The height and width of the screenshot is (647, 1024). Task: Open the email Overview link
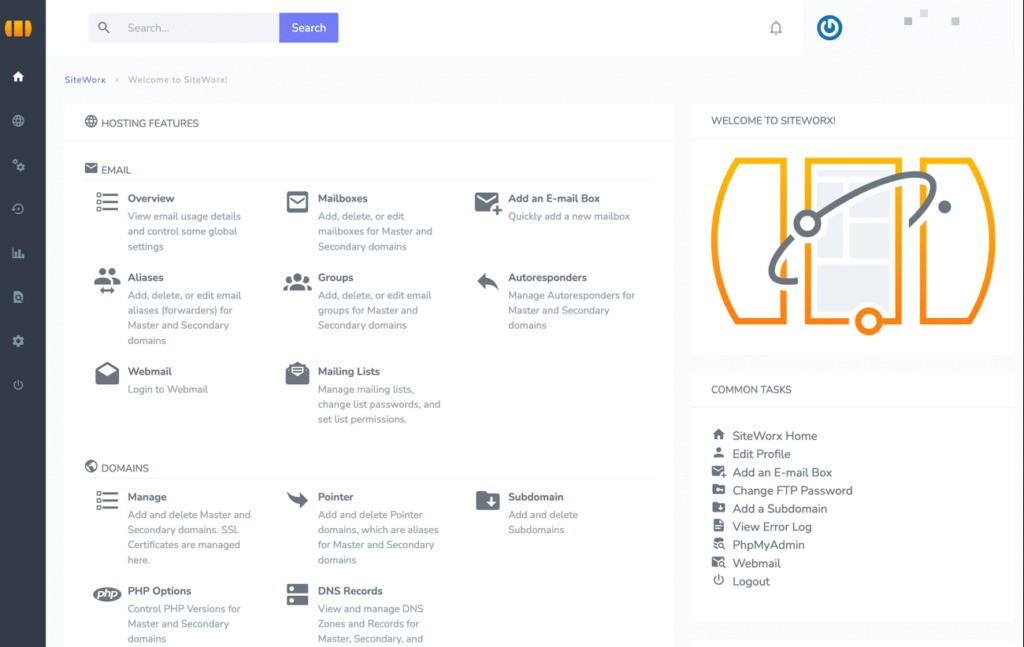[x=151, y=198]
